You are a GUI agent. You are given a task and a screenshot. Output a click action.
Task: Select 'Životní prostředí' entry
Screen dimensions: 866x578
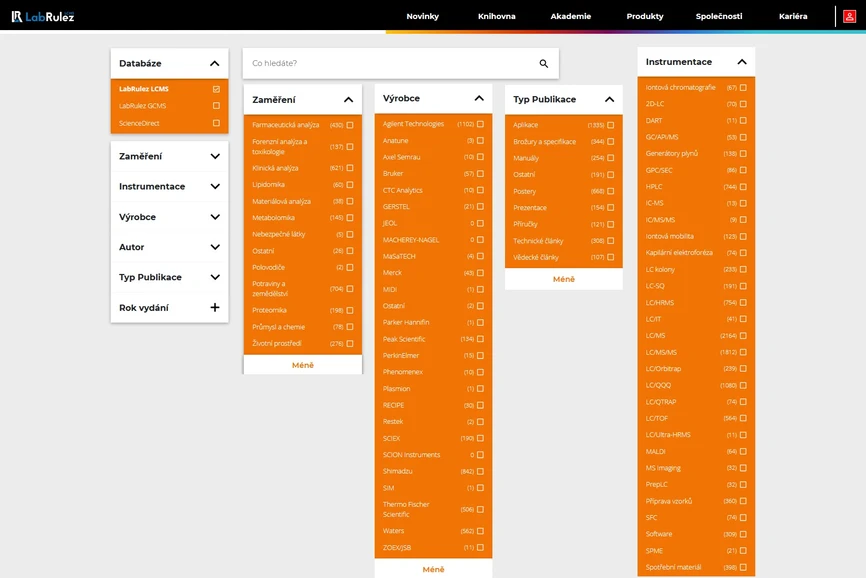[x=303, y=343]
